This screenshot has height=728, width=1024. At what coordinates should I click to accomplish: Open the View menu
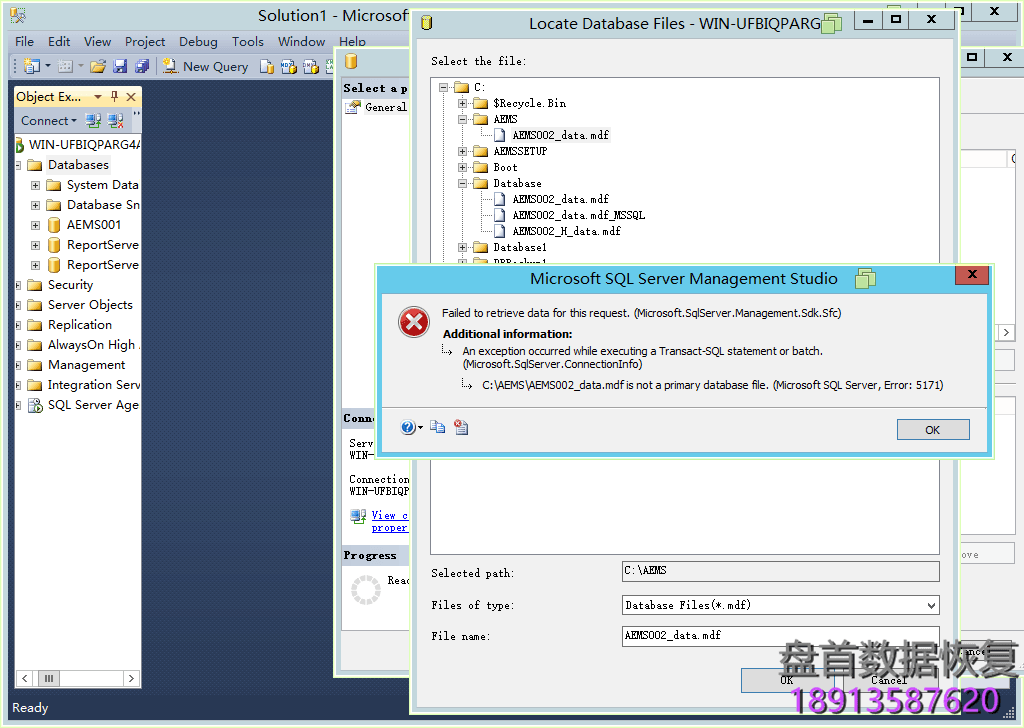click(97, 41)
